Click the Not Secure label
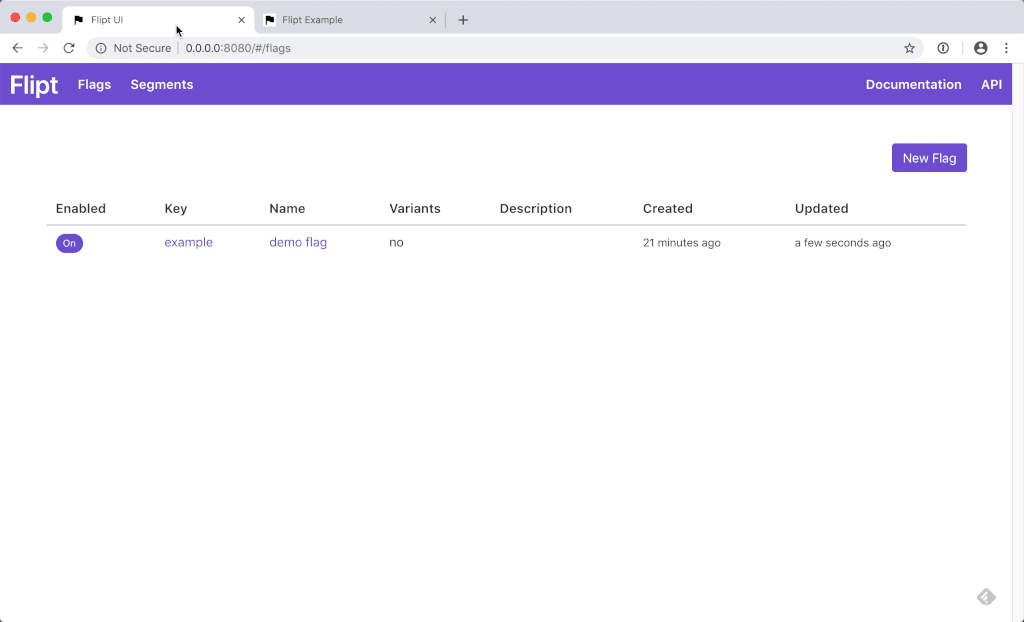Viewport: 1024px width, 622px height. [142, 48]
